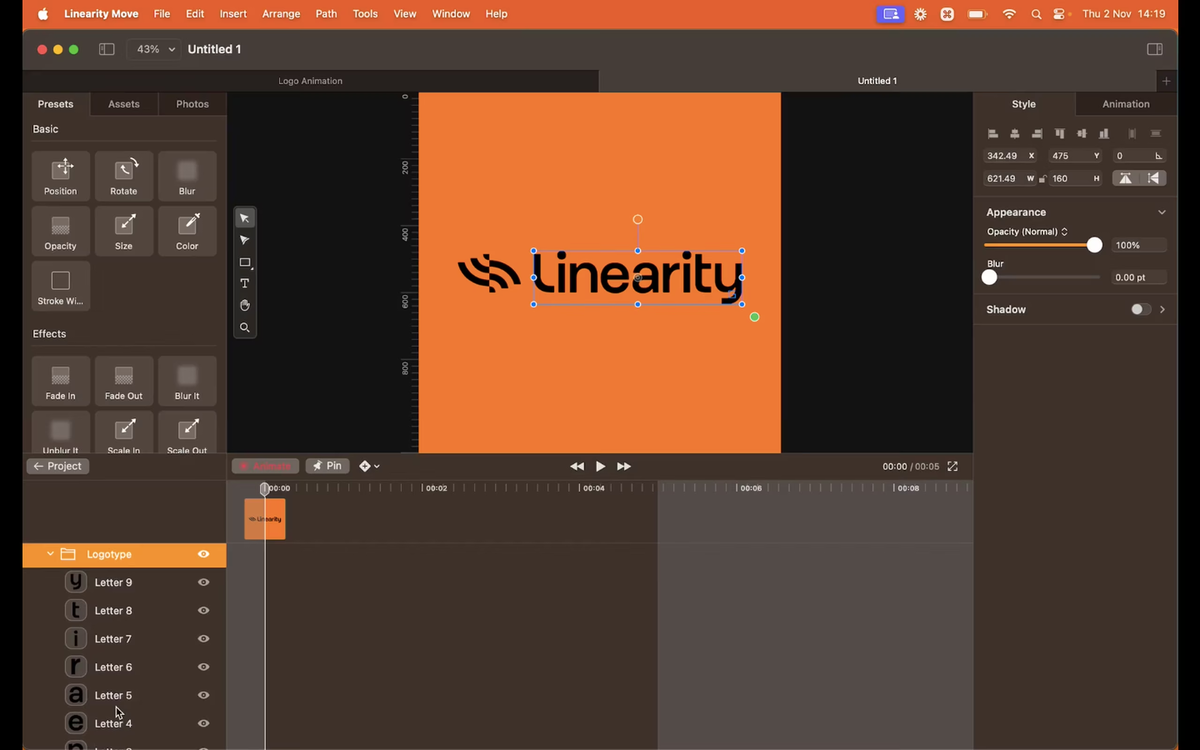Open the Path menu
This screenshot has height=750, width=1200.
pos(326,14)
